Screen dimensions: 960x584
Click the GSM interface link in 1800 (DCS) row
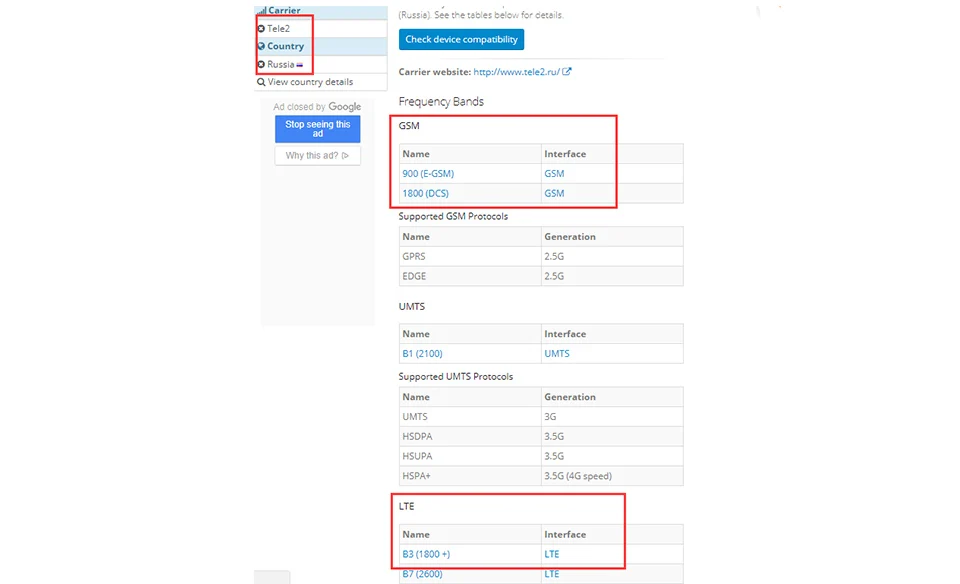(554, 193)
